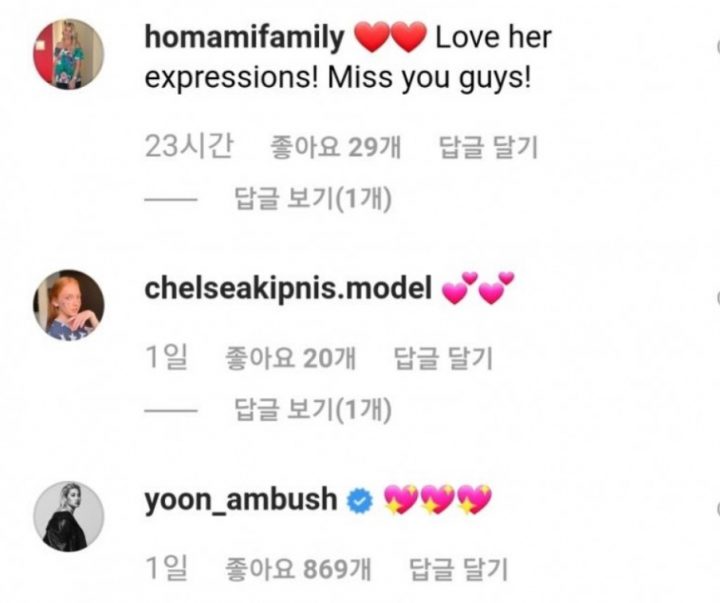Click the chelseakipnis.model username

[x=288, y=289]
